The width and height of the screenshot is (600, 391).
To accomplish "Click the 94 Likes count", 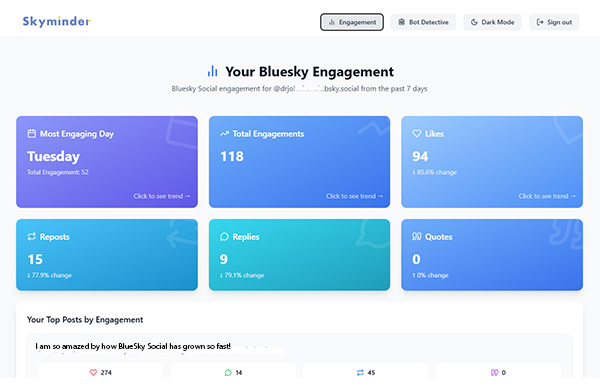I will [x=420, y=156].
